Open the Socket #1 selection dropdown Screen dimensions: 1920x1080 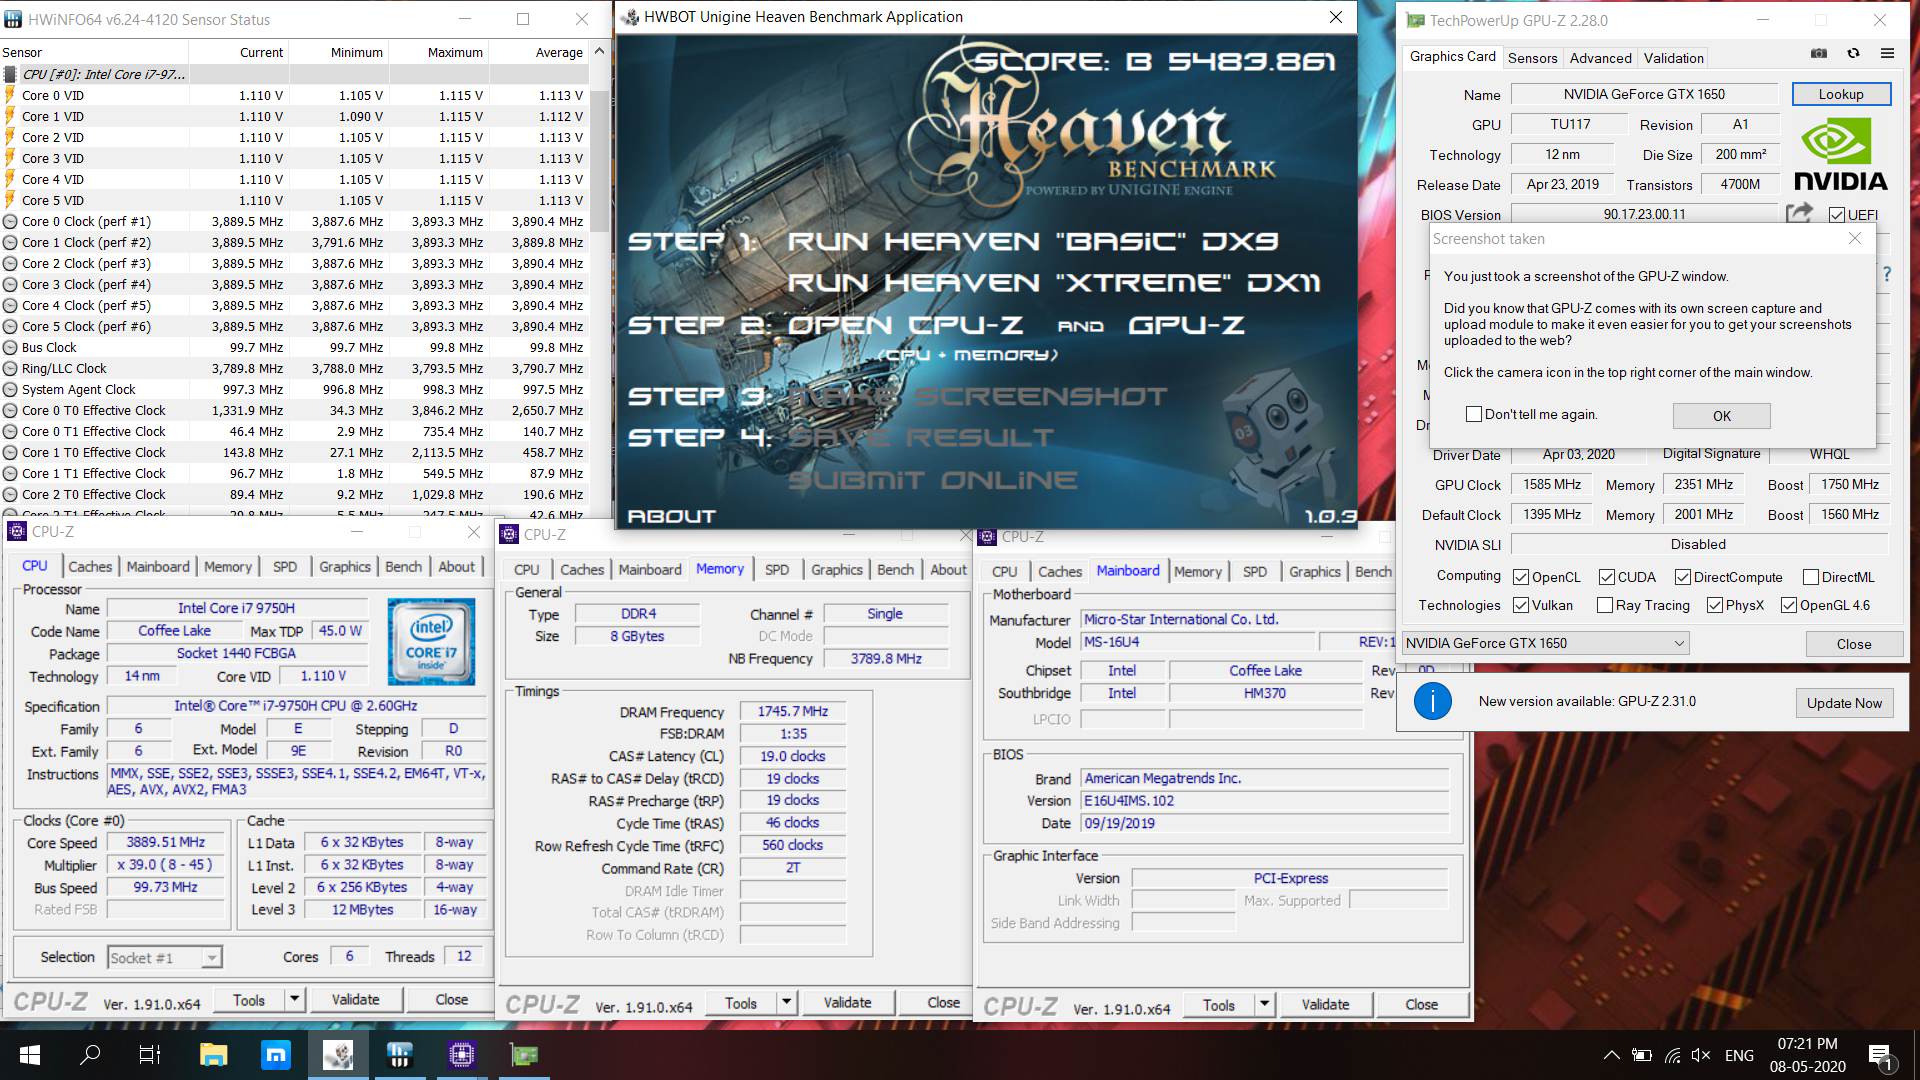[164, 957]
